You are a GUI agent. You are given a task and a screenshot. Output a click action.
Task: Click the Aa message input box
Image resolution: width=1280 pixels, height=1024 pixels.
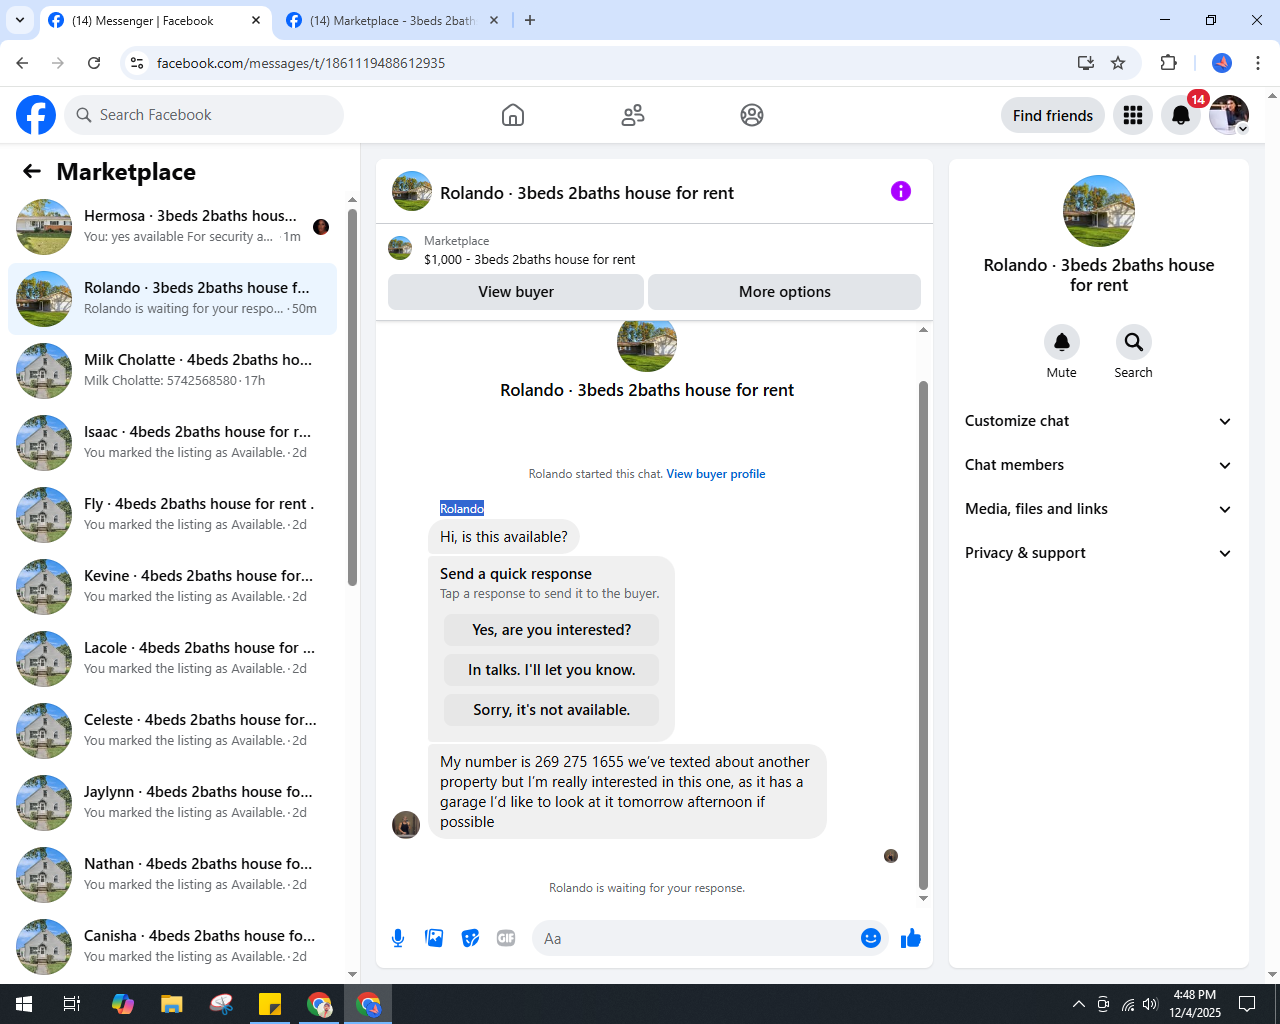point(698,938)
